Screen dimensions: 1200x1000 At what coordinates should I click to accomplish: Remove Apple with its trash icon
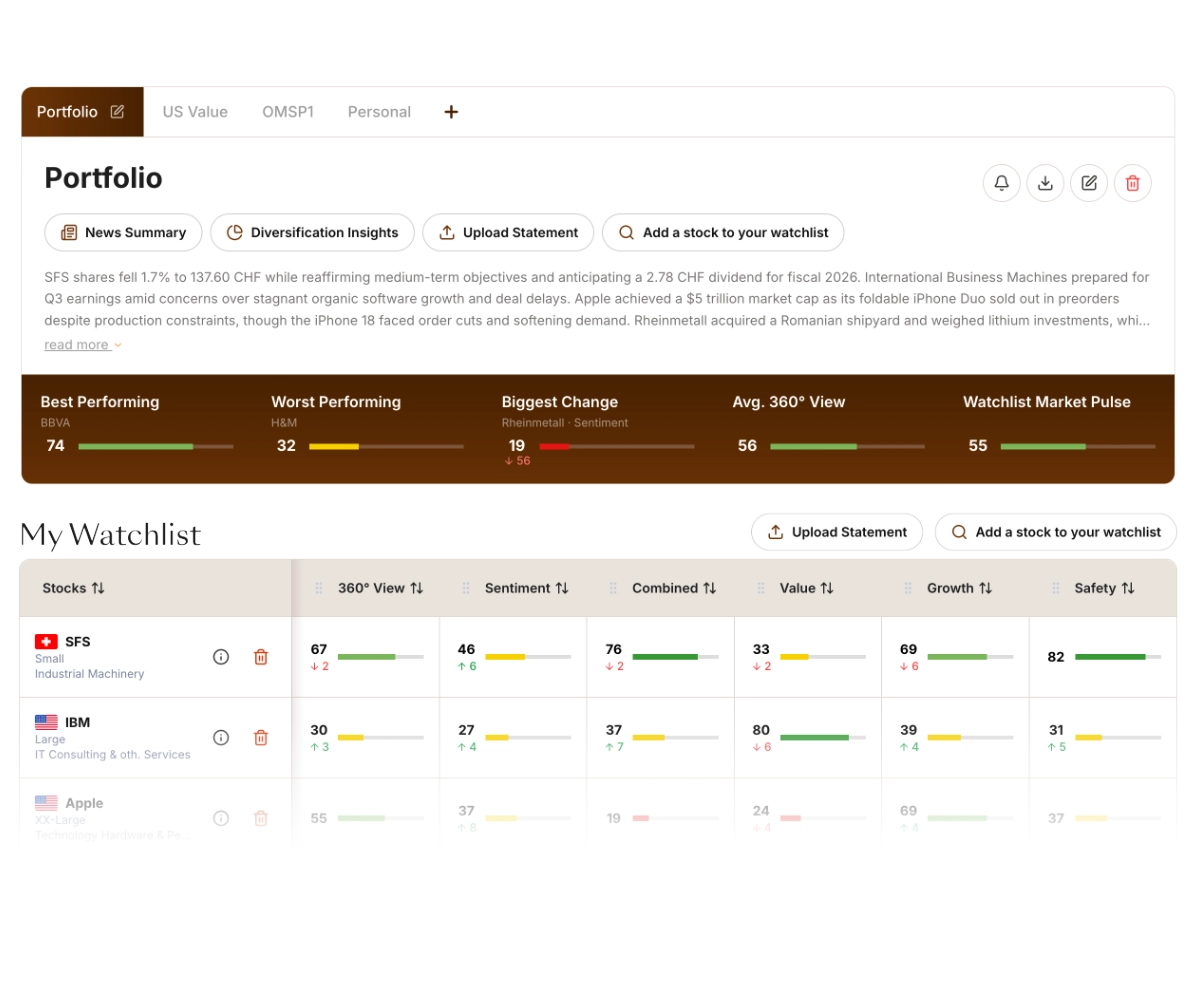click(x=261, y=818)
